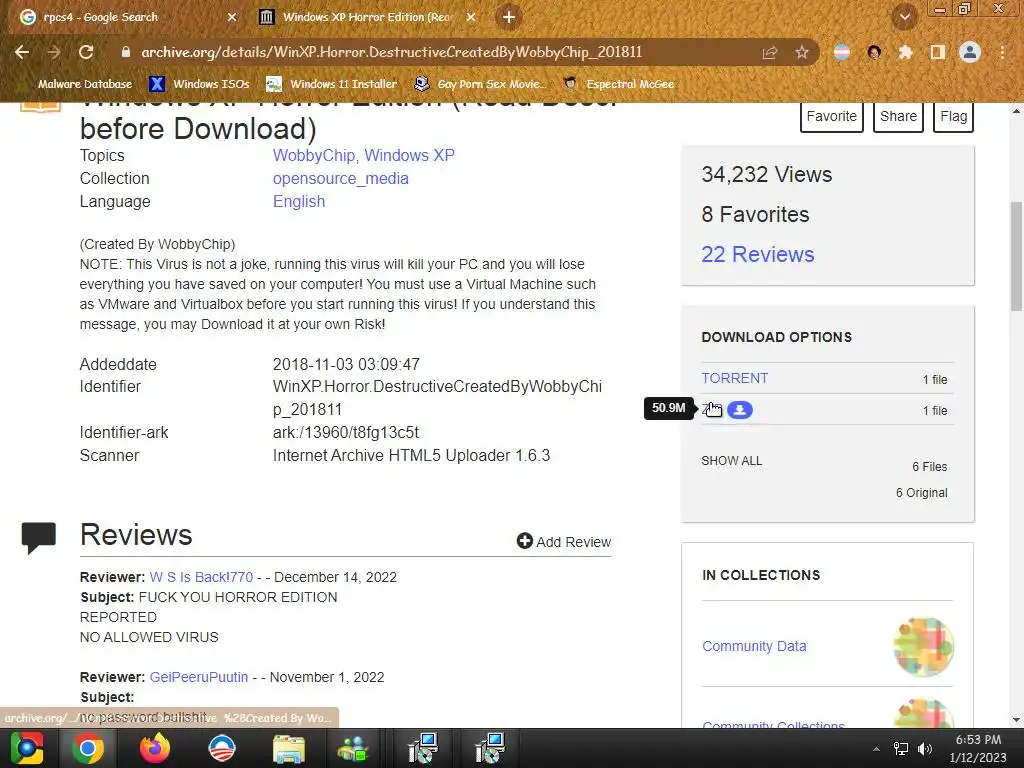This screenshot has height=768, width=1024.
Task: Go forward with the browser forward arrow
Action: pyautogui.click(x=54, y=52)
